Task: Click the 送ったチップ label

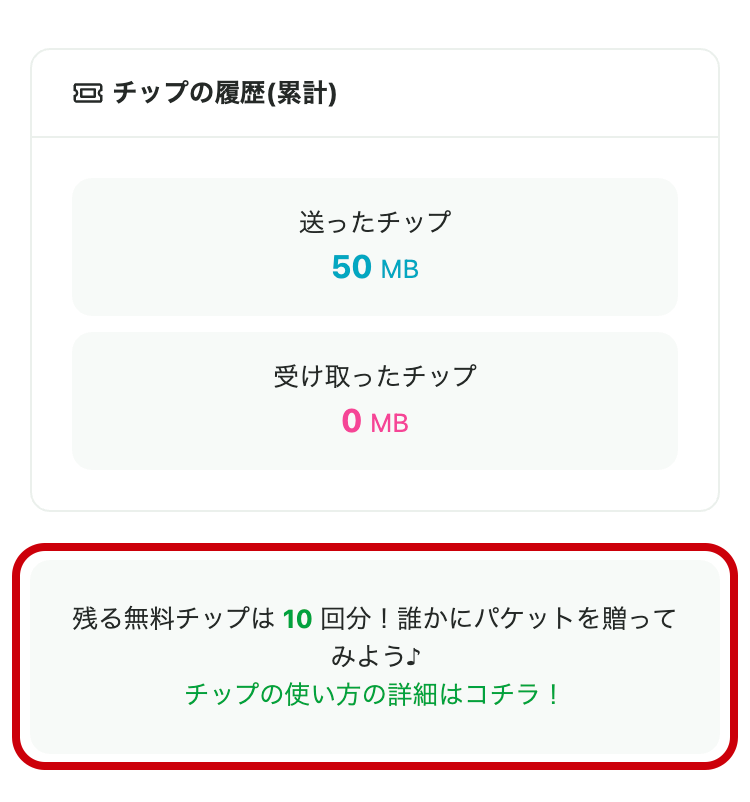Action: [x=375, y=222]
